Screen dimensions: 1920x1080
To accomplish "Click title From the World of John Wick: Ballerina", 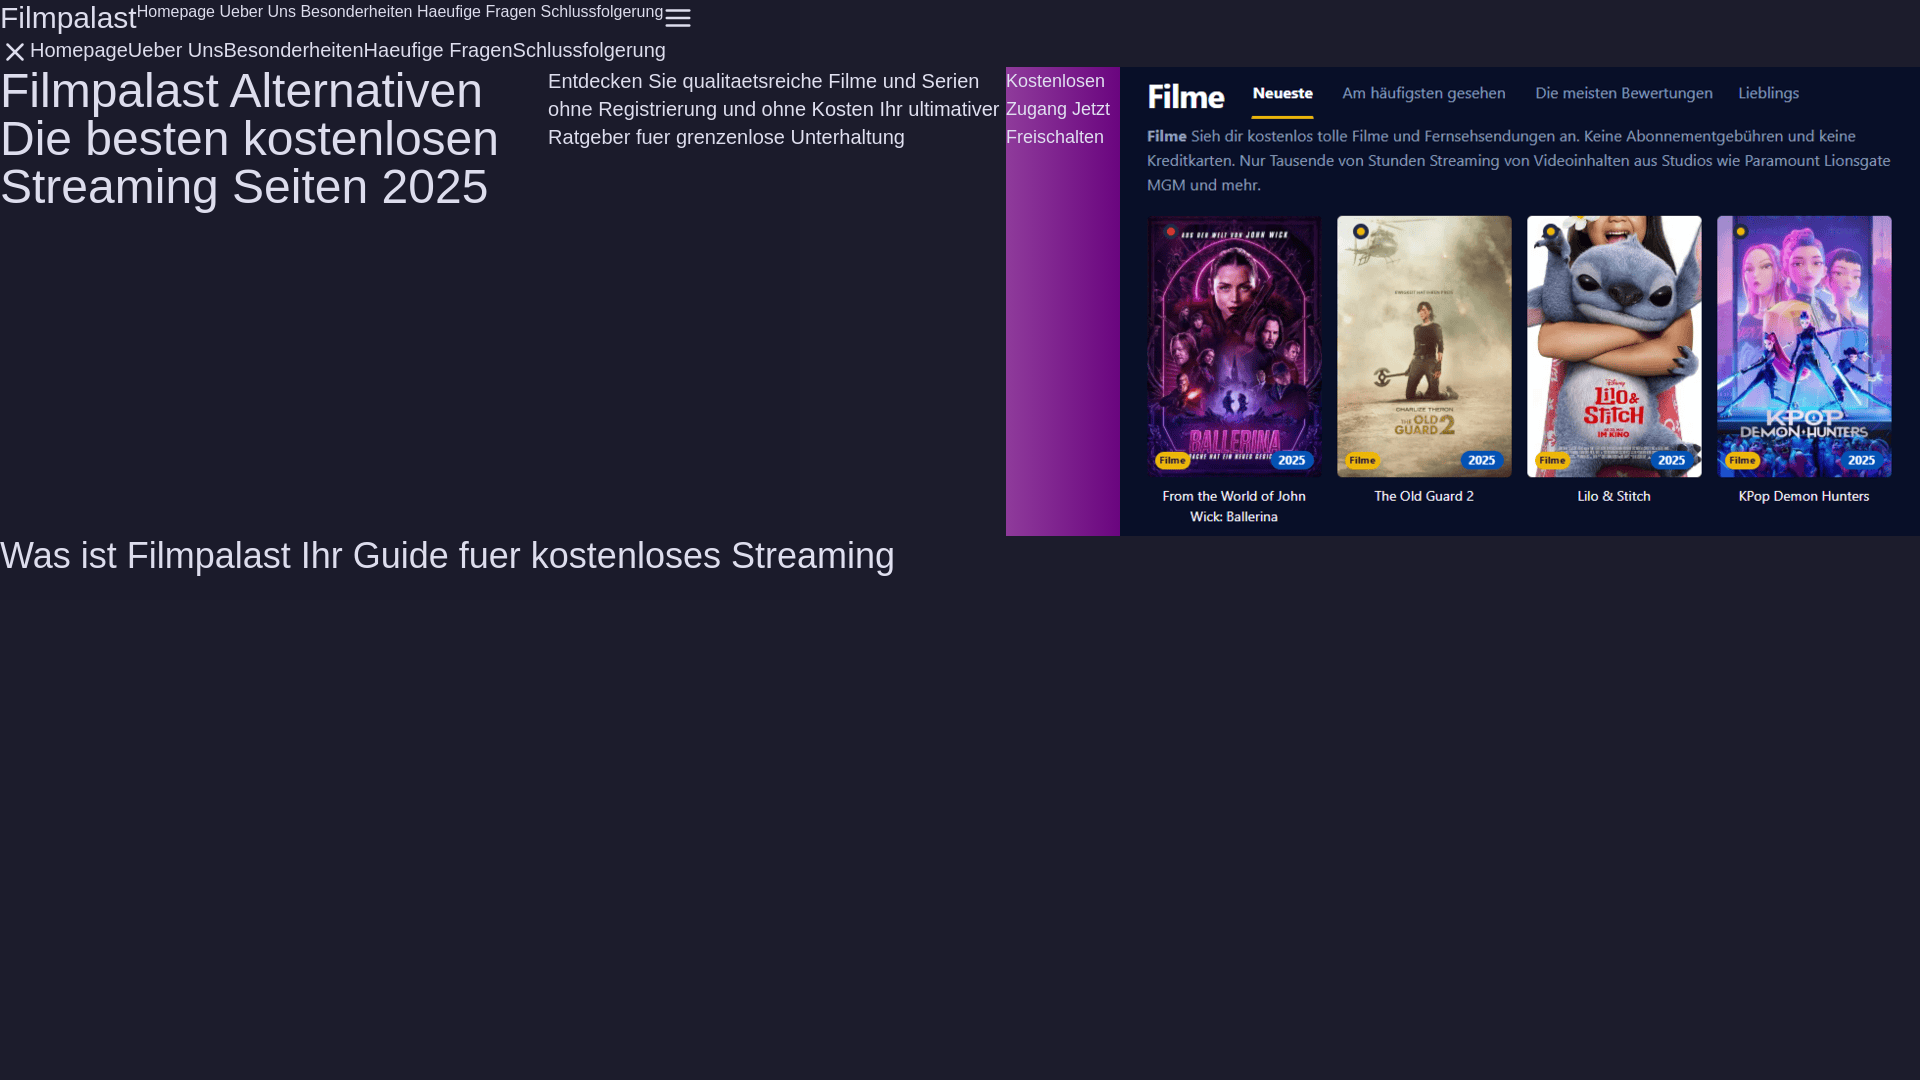I will click(x=1234, y=506).
